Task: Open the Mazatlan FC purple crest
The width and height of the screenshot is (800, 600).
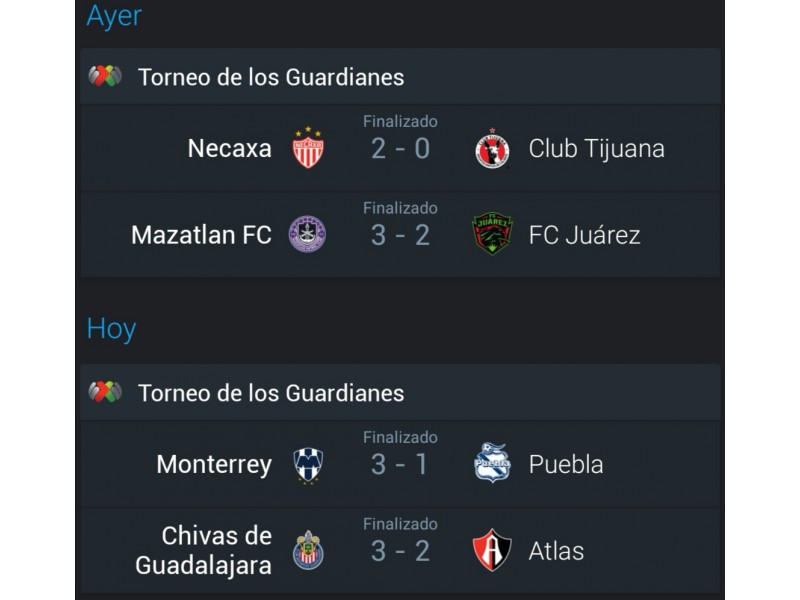Action: tap(307, 234)
